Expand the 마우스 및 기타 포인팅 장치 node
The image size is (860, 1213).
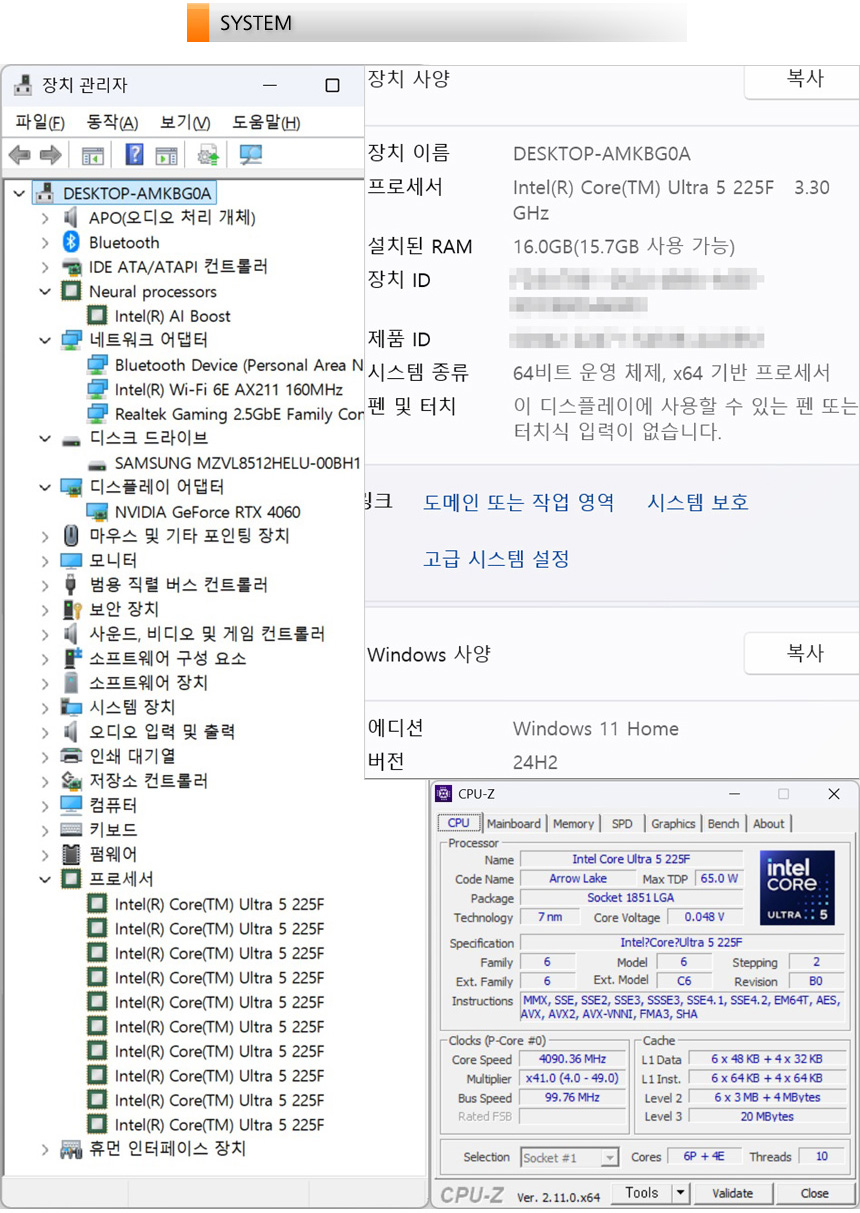pos(45,536)
